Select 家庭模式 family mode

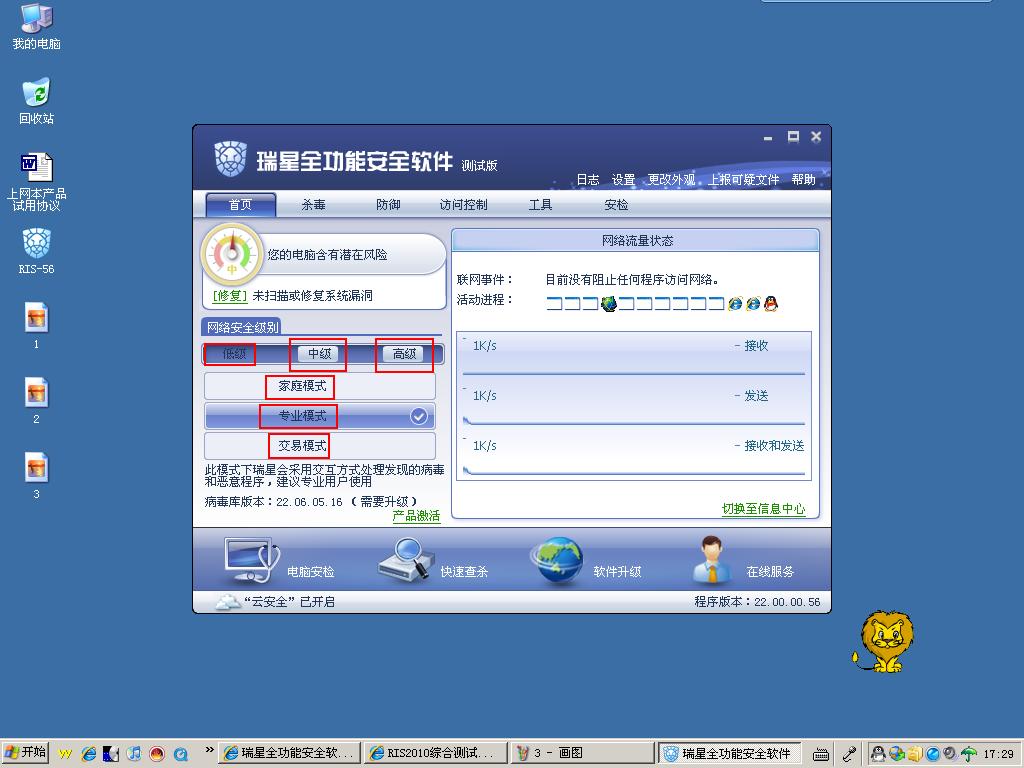coord(320,386)
